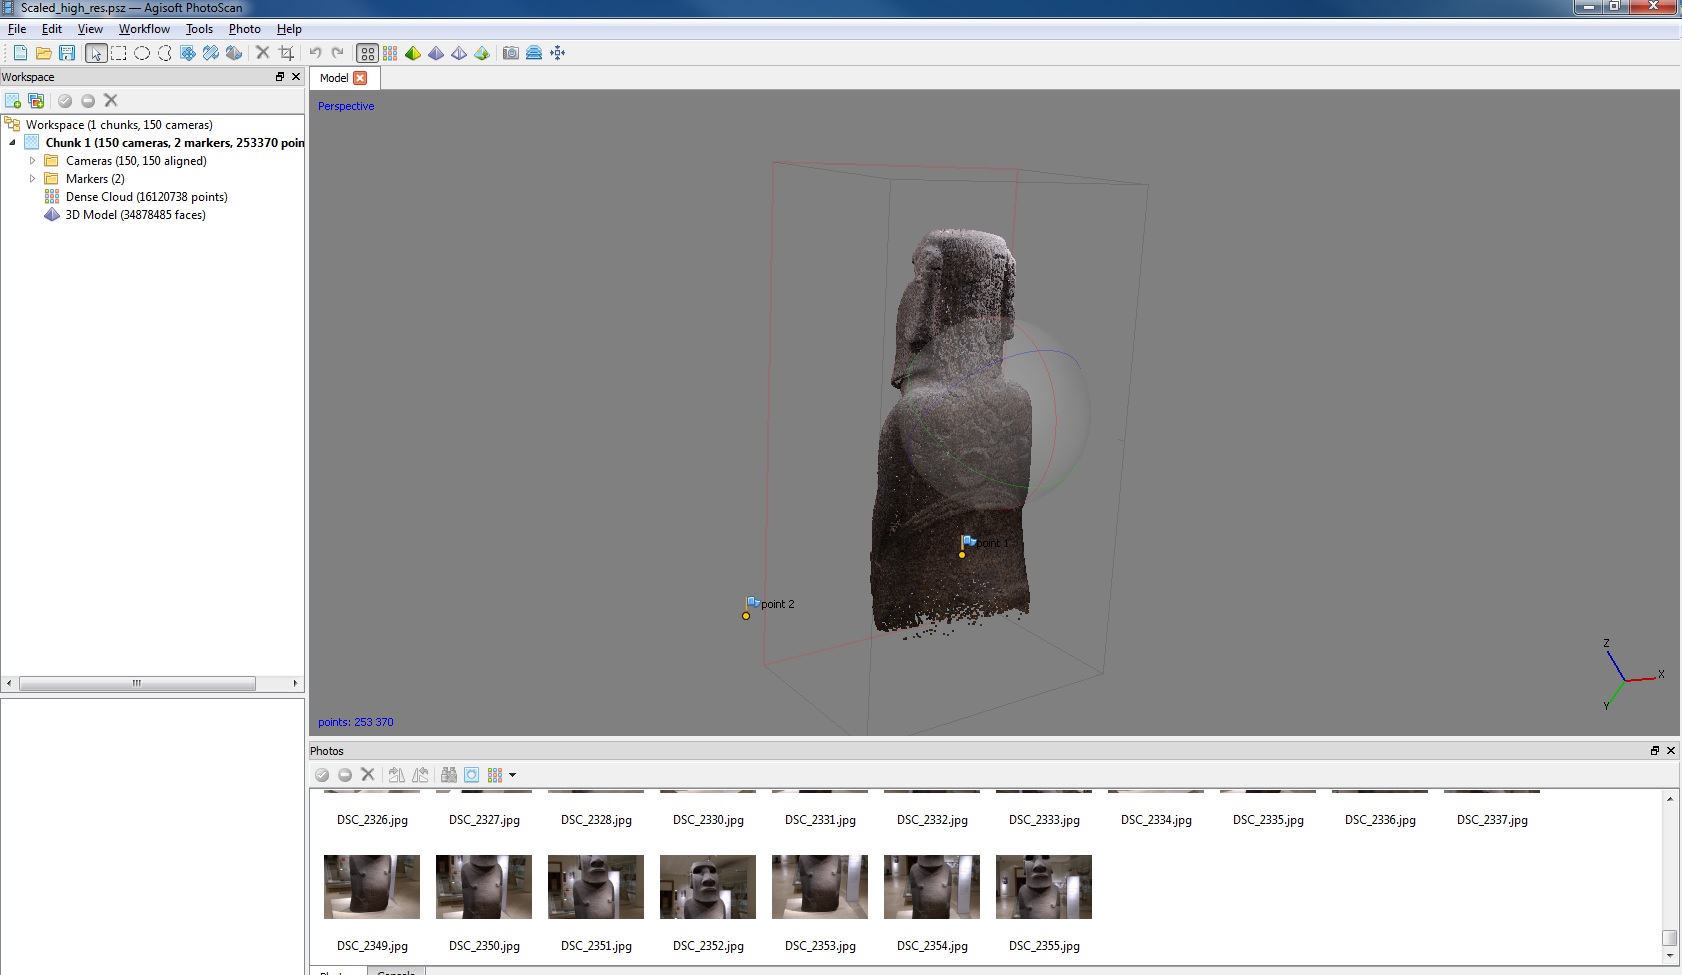The width and height of the screenshot is (1682, 975).
Task: Select the 3D Model tree item
Action: 135,215
